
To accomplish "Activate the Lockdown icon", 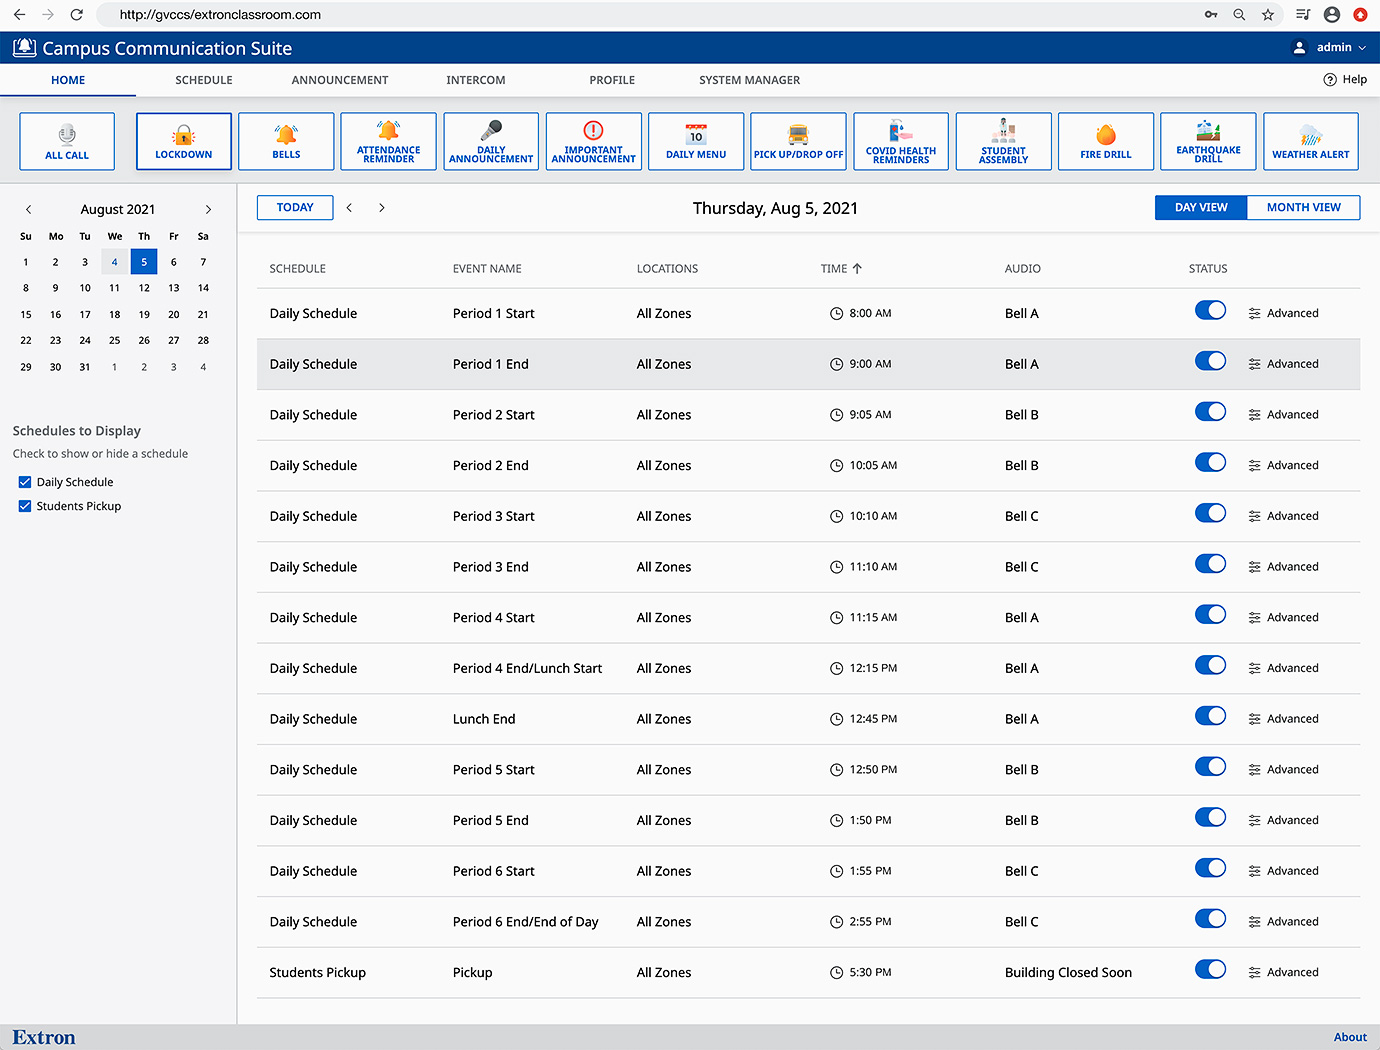I will click(x=183, y=141).
